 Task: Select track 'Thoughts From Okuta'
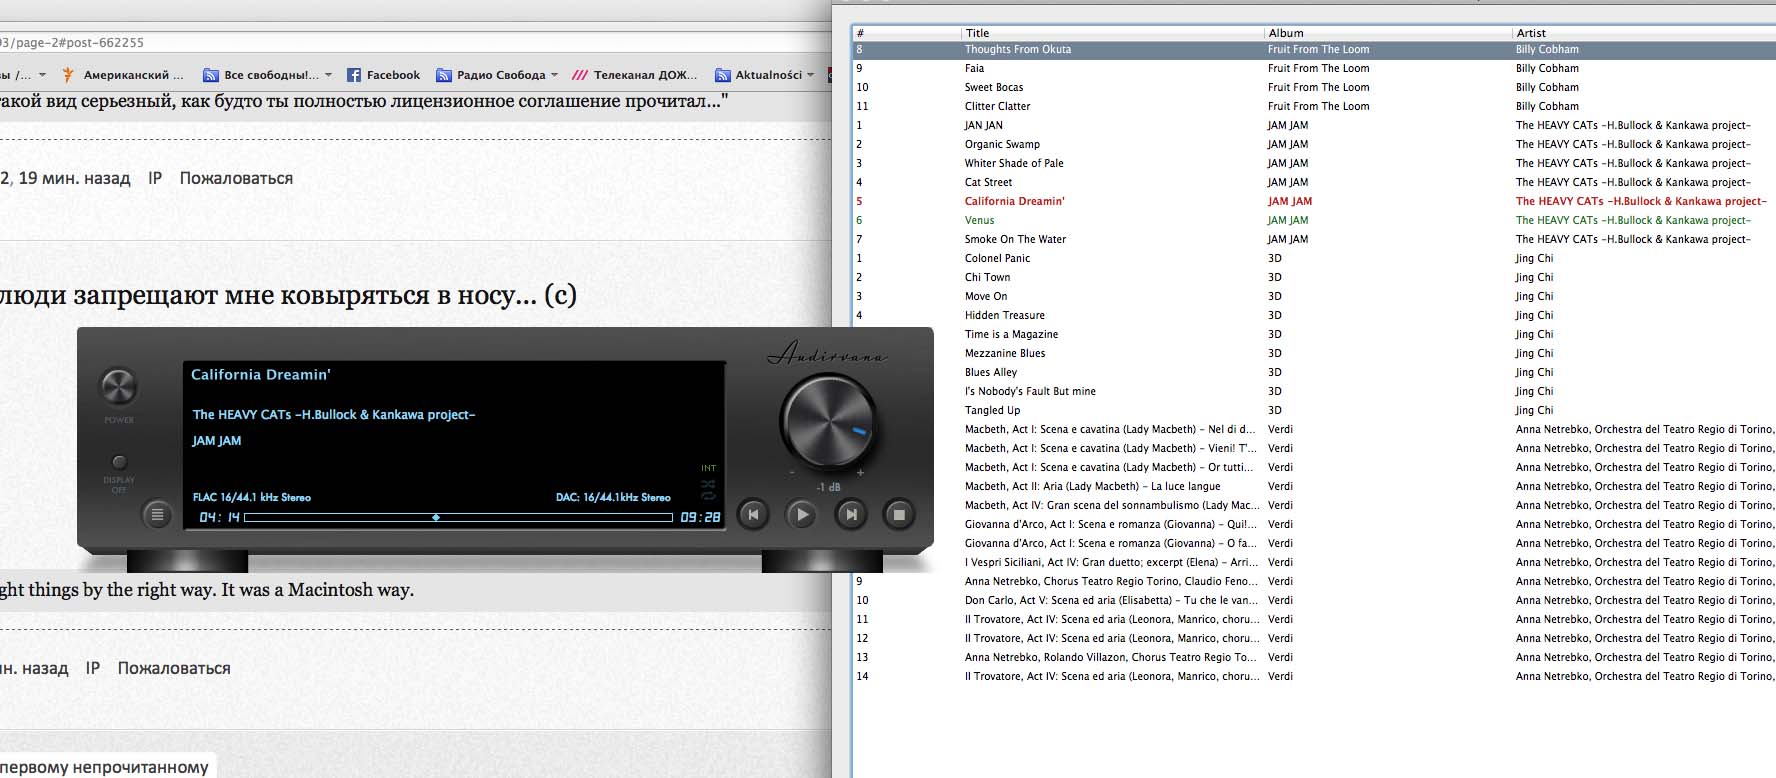(x=1314, y=49)
